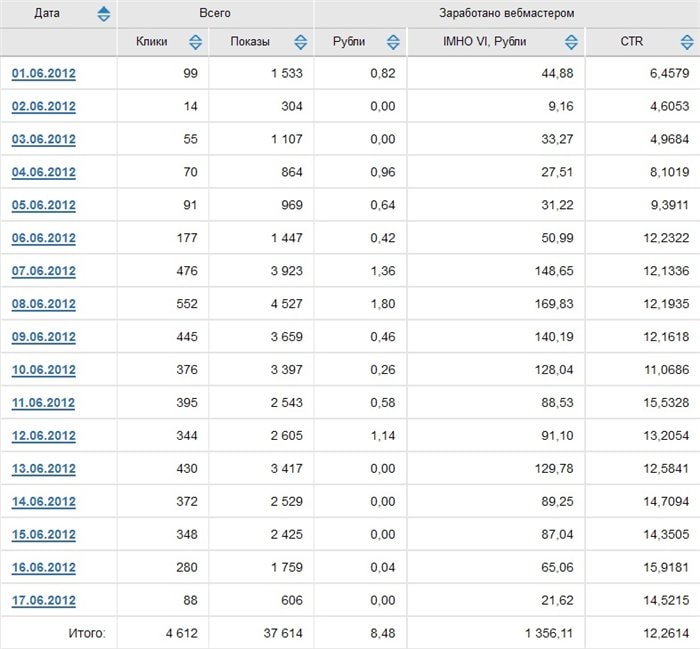Click the Заработано вебмастером group header

506,14
